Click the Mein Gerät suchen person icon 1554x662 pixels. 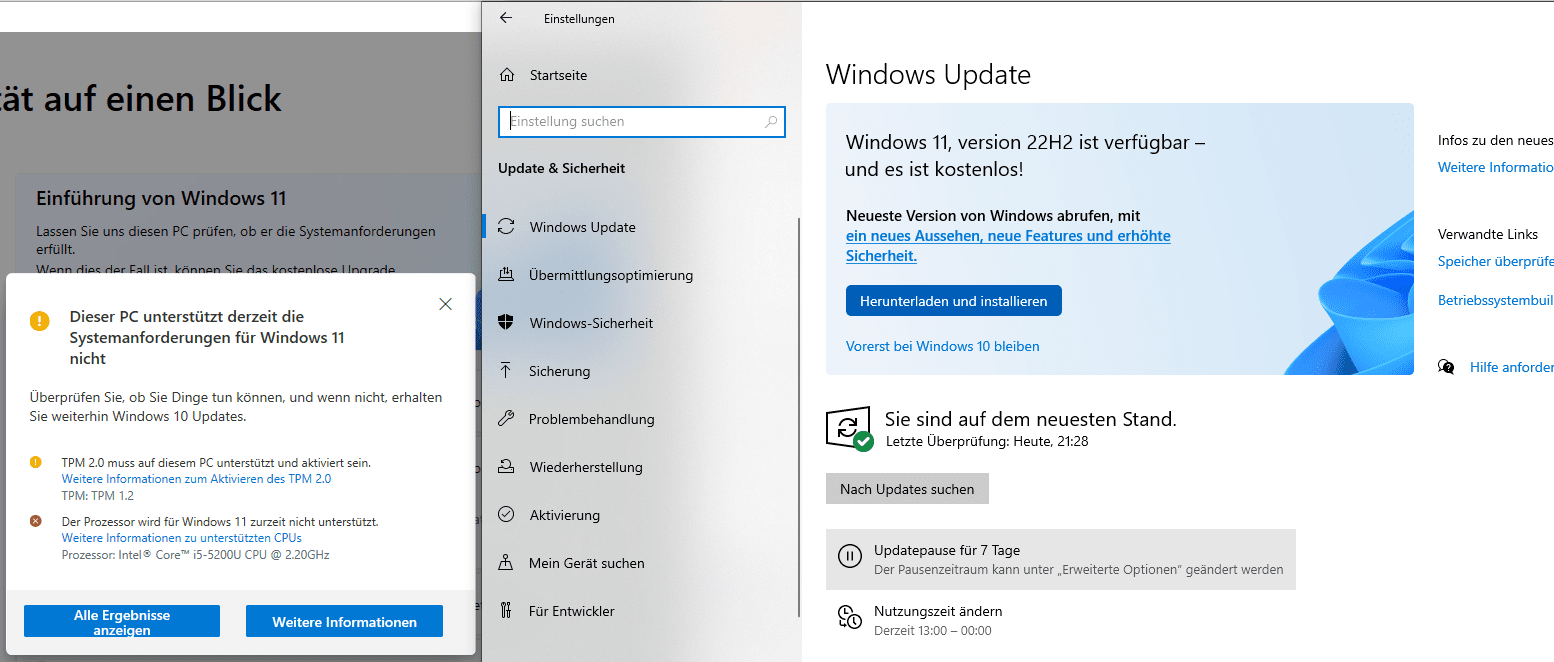point(506,563)
